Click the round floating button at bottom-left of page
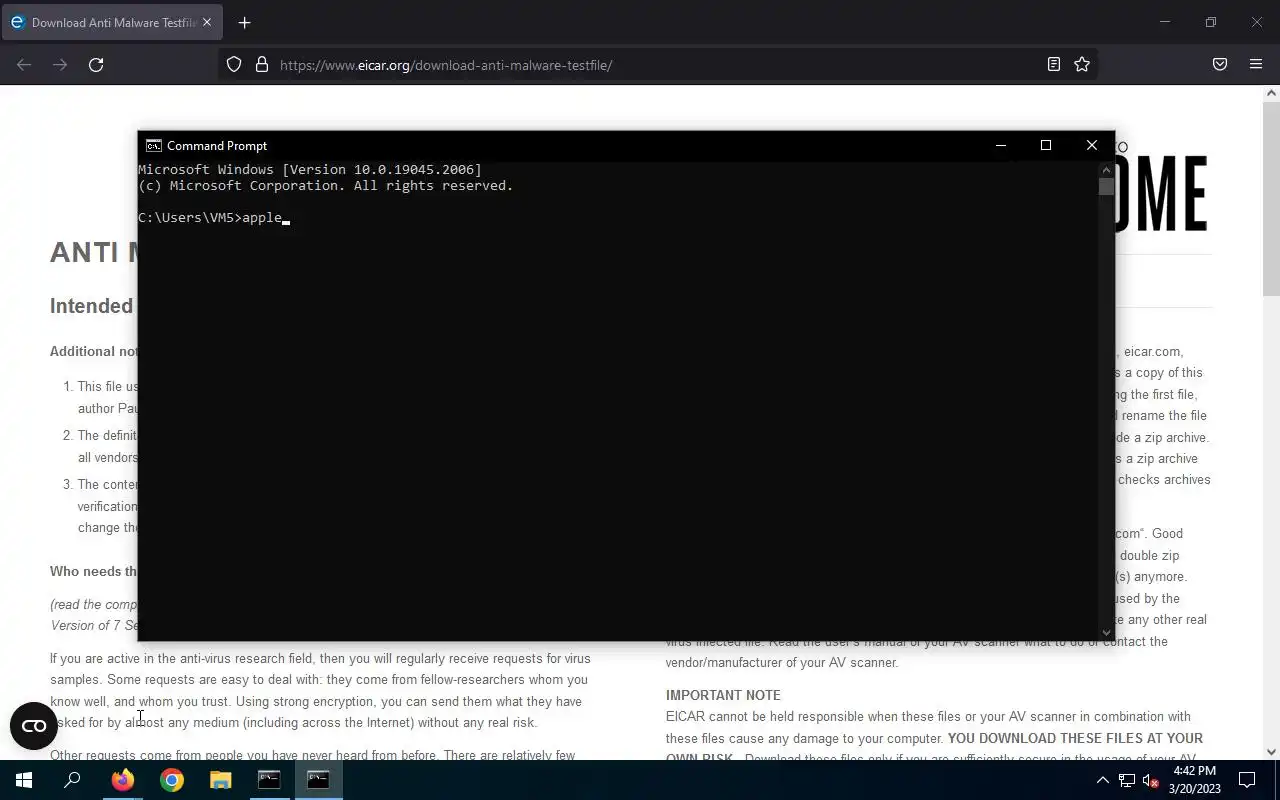This screenshot has width=1280, height=800. 34,726
